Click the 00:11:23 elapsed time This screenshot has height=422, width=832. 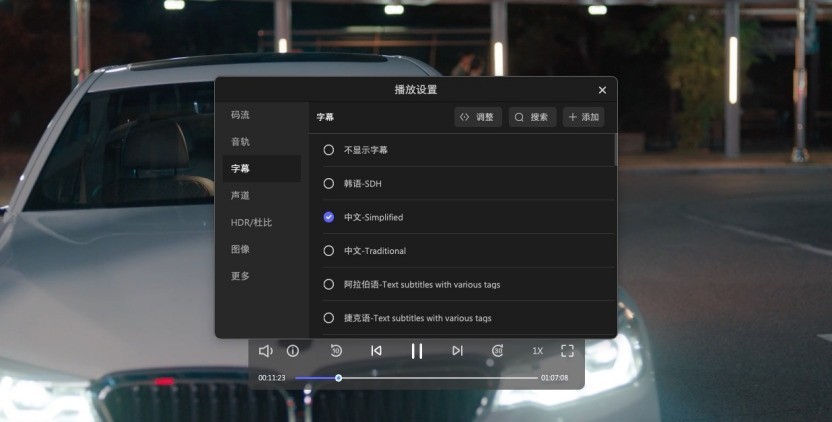click(272, 378)
